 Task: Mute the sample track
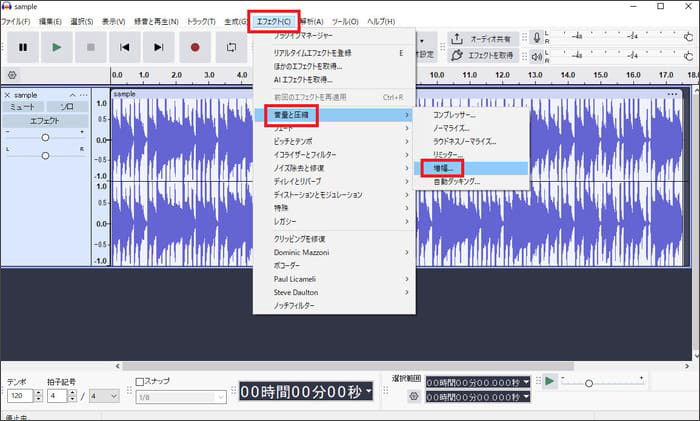coord(23,107)
